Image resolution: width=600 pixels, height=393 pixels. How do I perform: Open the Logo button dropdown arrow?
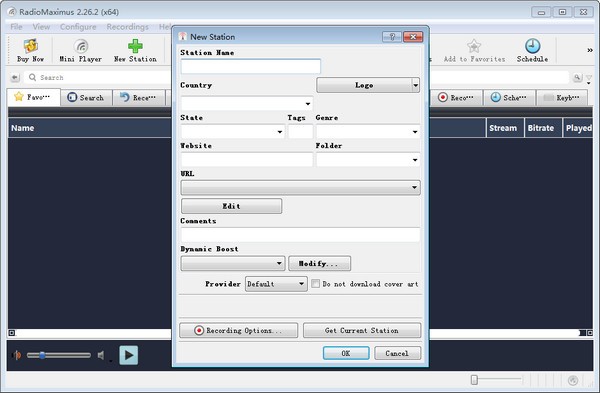416,85
